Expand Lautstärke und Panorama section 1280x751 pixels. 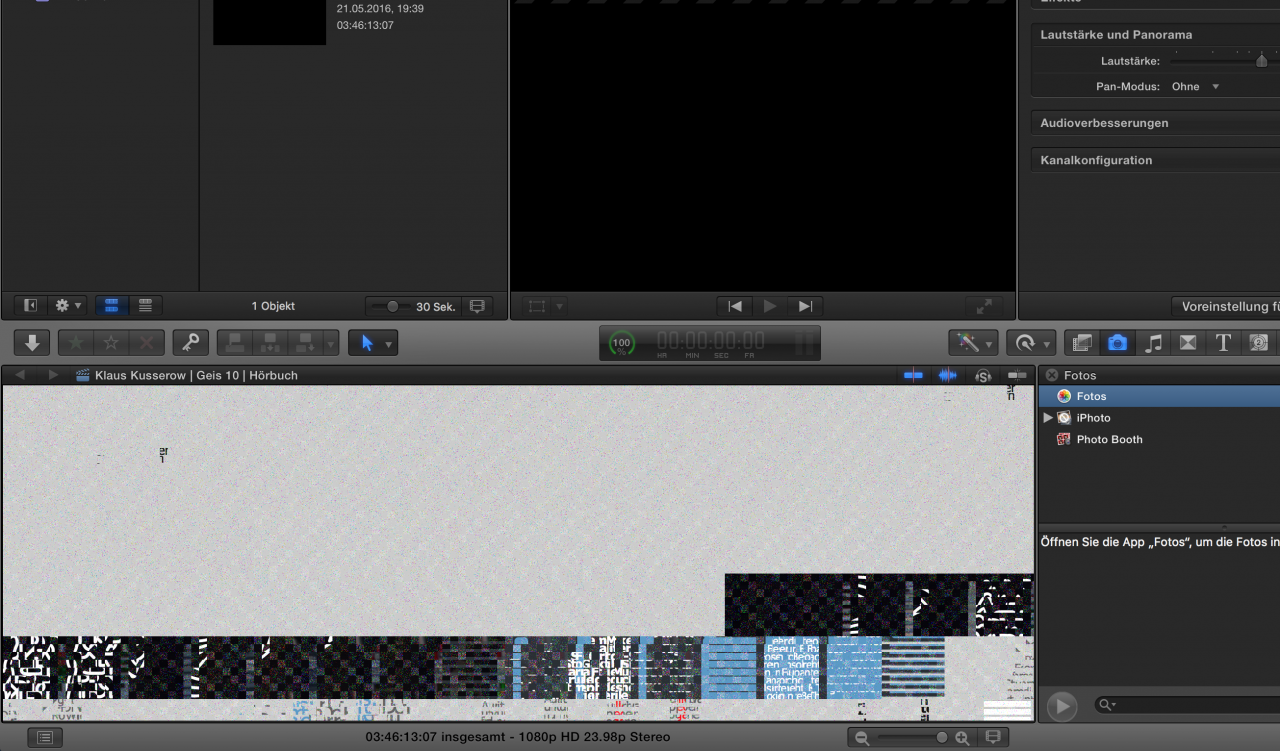coord(1116,35)
